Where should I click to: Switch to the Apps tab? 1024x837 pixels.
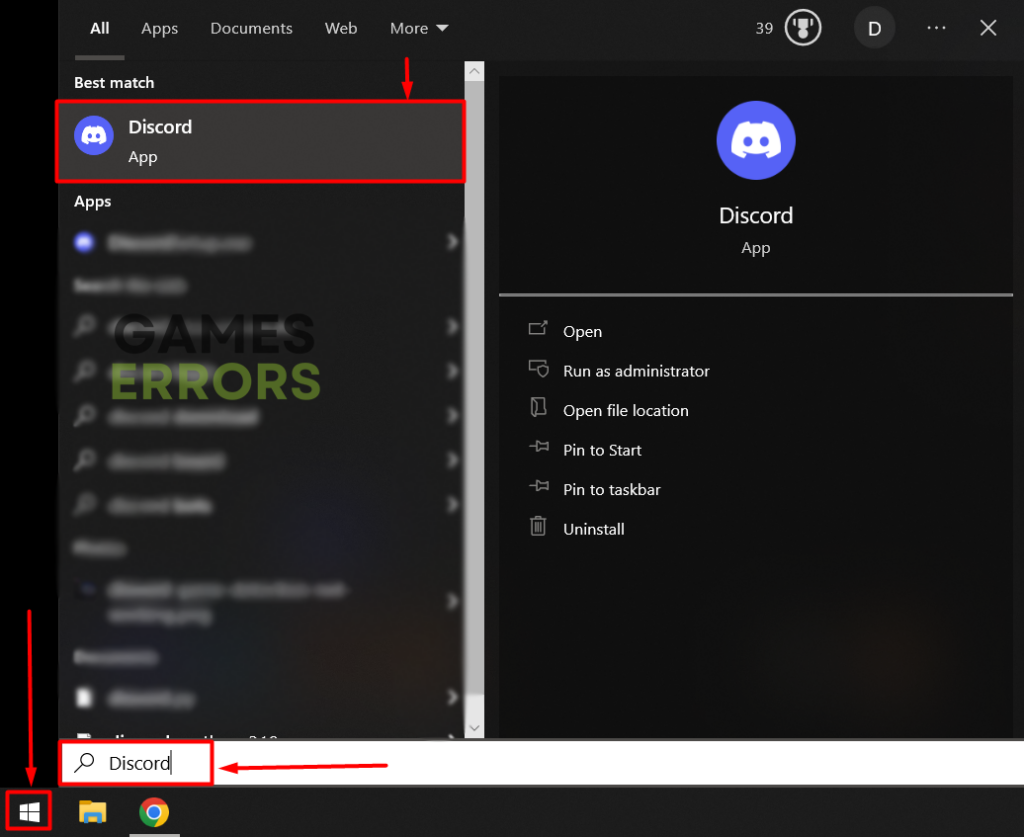pyautogui.click(x=159, y=28)
